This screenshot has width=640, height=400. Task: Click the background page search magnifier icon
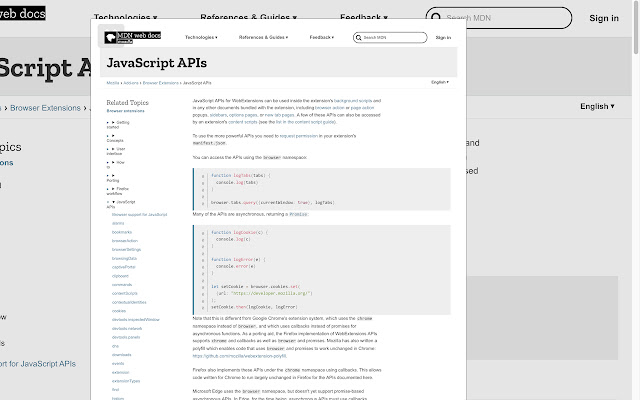[x=436, y=18]
